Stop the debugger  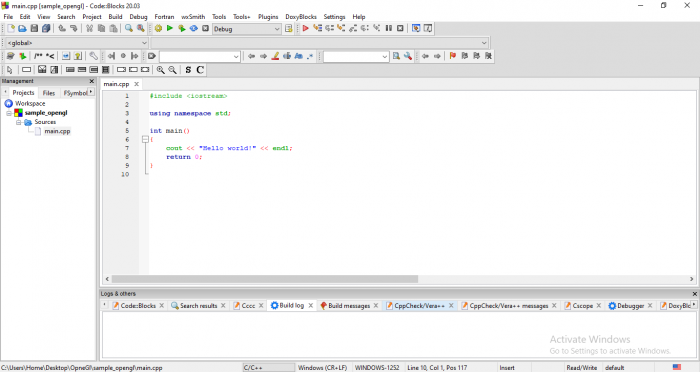pyautogui.click(x=400, y=28)
